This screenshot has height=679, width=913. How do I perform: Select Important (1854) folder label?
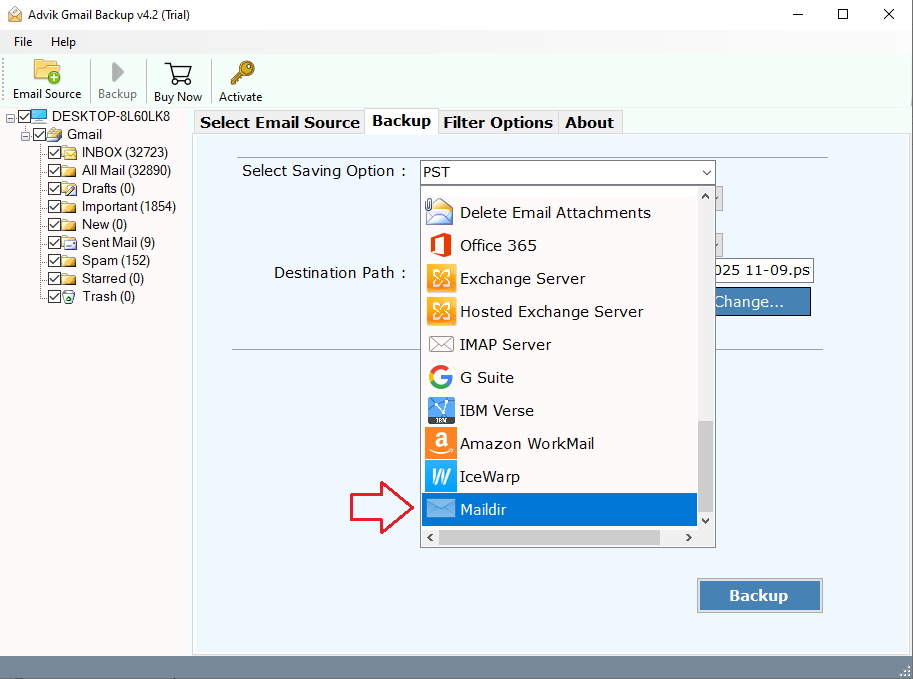tap(129, 207)
